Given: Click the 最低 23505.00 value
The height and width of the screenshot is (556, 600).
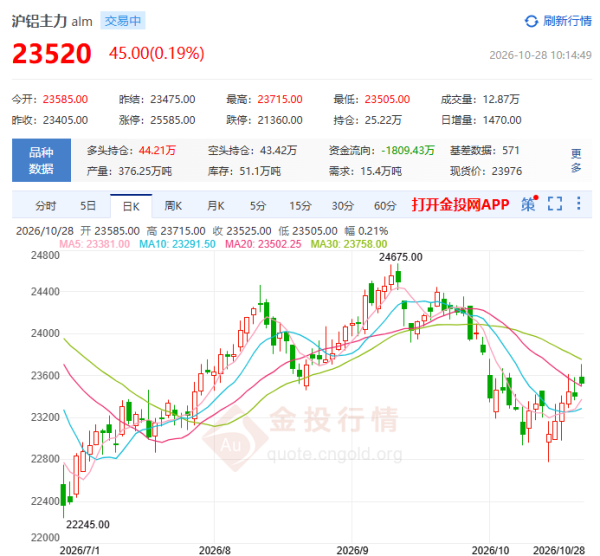Looking at the screenshot, I should point(387,99).
